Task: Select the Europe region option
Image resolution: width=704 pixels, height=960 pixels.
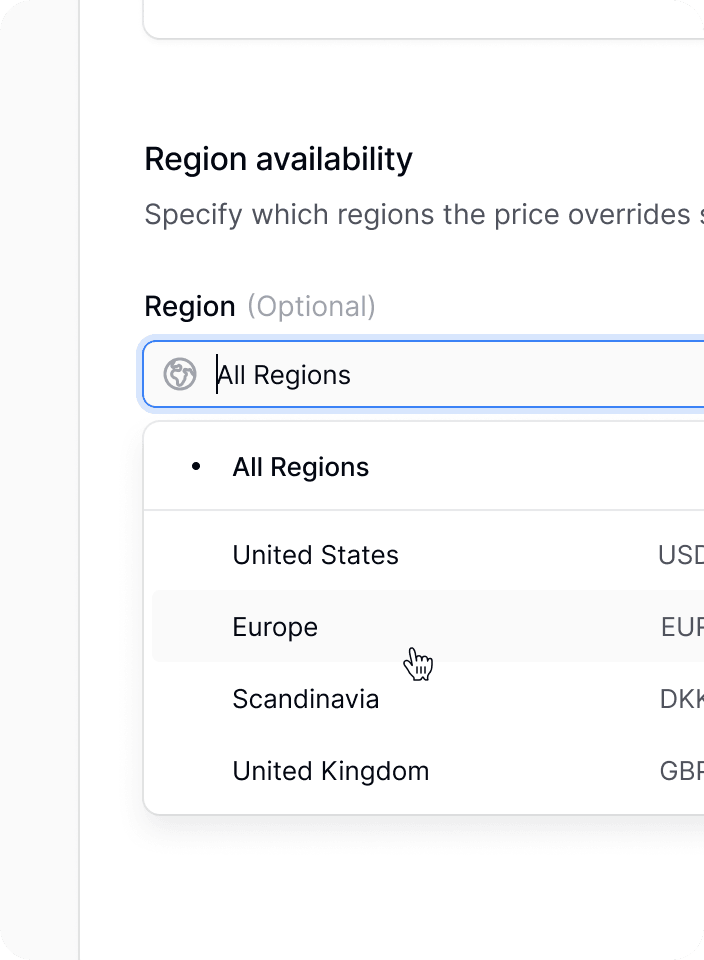Action: tap(275, 627)
